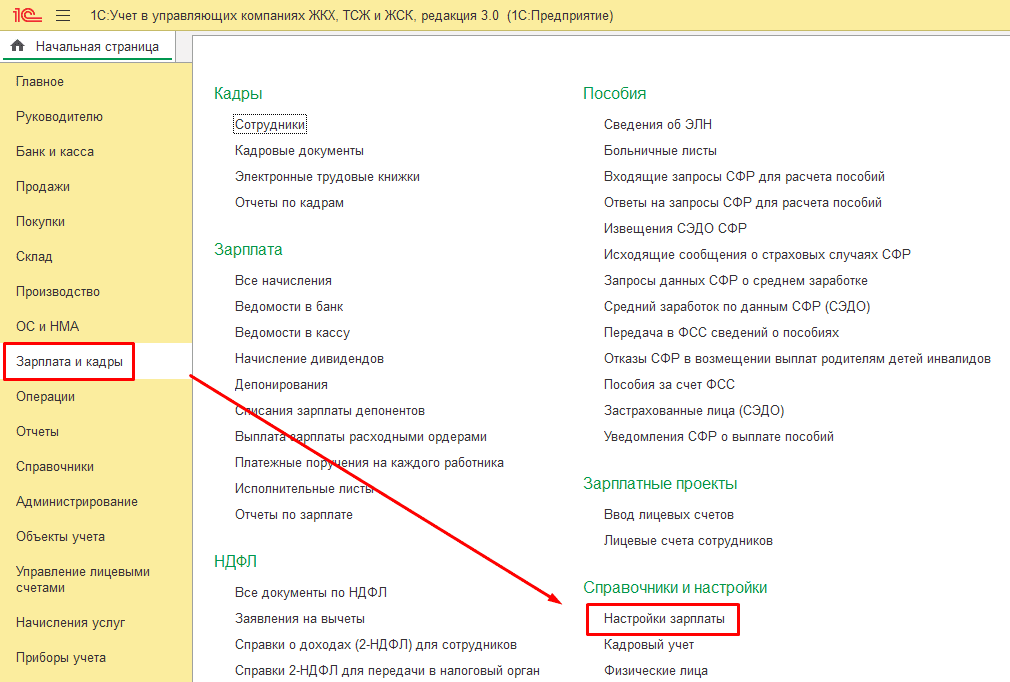Open the hamburger main menu
The height and width of the screenshot is (682, 1010).
click(63, 16)
